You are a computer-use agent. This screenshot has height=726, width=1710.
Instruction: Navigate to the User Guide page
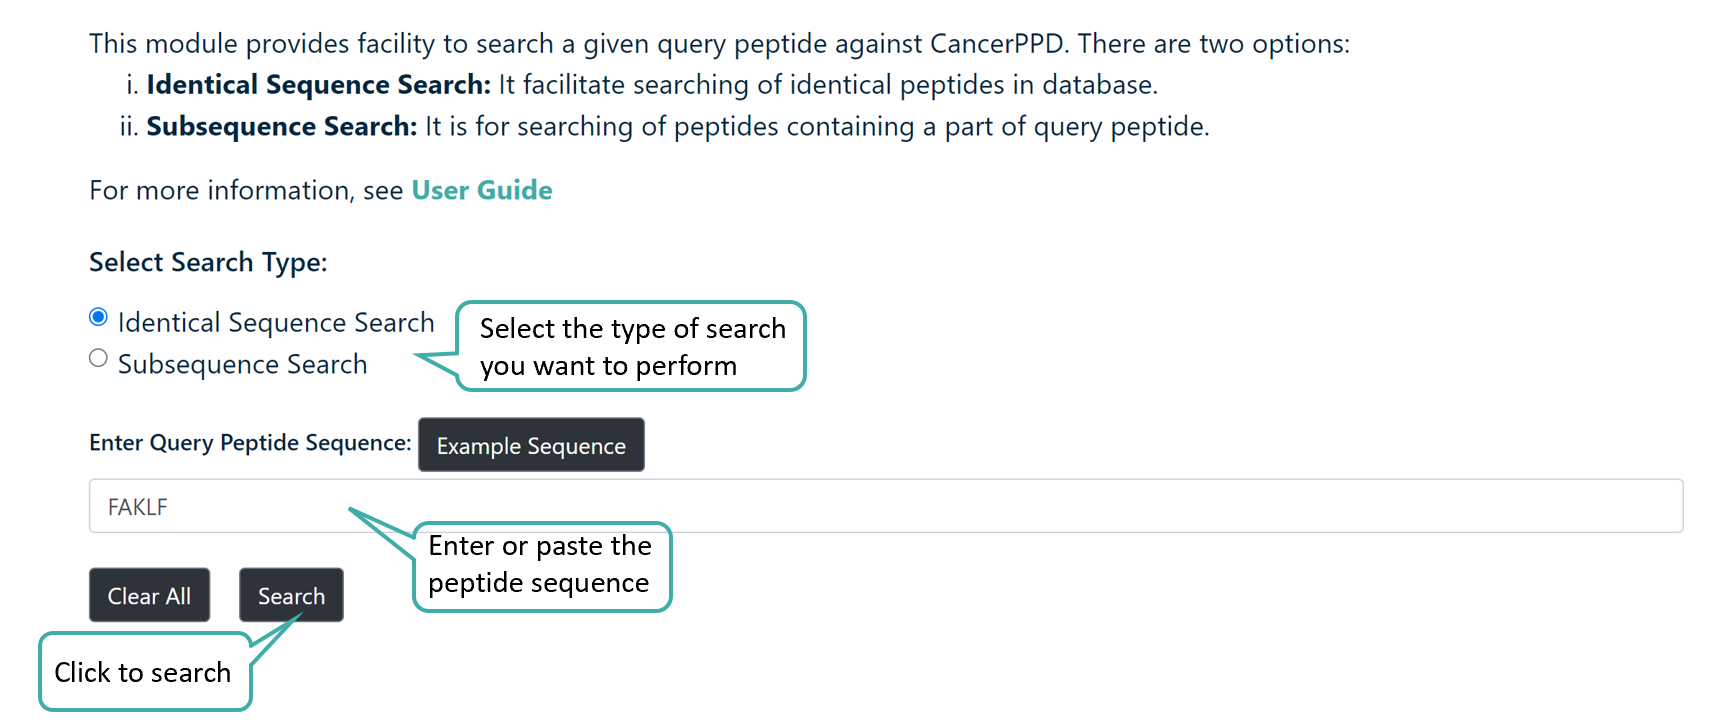click(x=482, y=190)
